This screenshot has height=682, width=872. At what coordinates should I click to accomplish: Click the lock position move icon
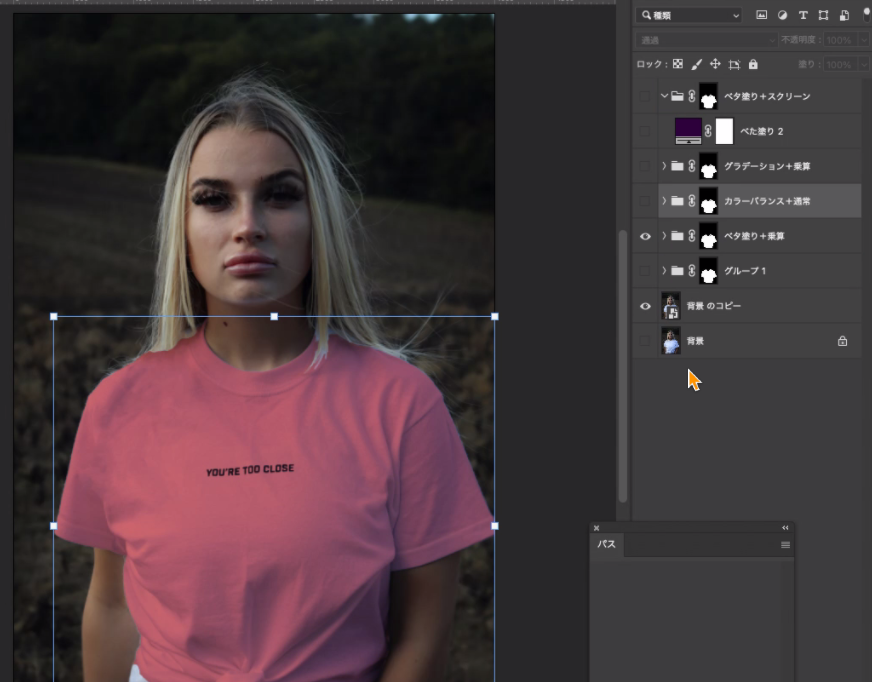pos(715,64)
